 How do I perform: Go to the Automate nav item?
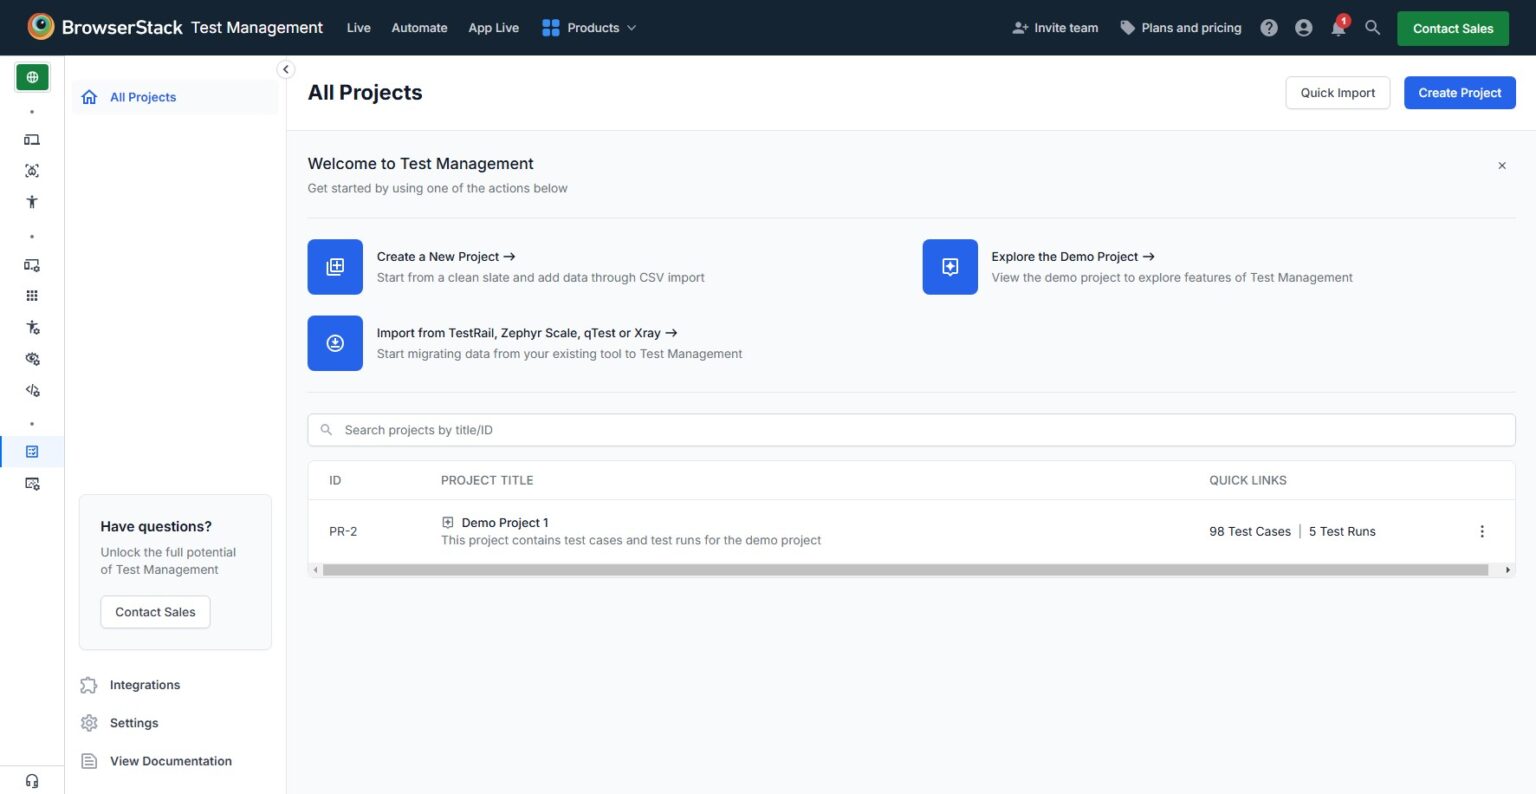tap(419, 27)
